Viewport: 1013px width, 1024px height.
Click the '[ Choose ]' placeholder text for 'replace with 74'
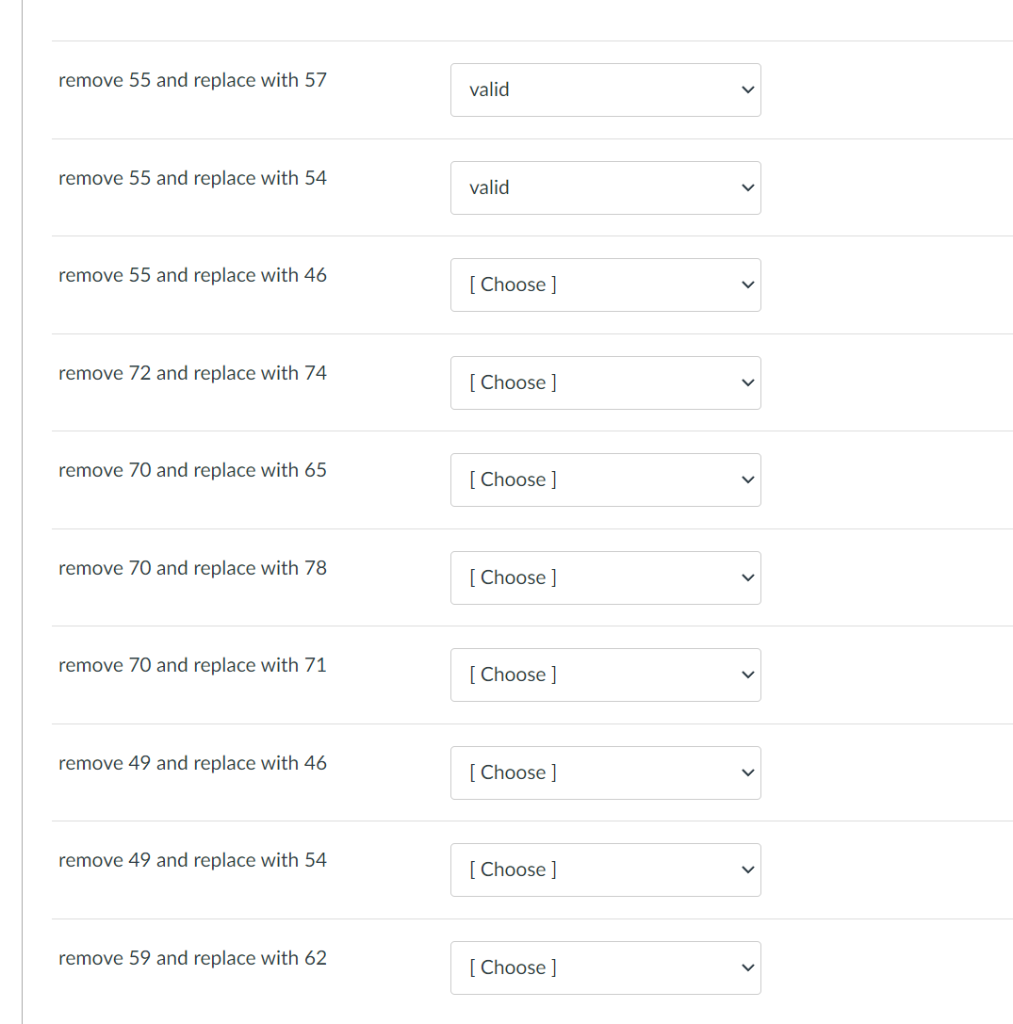[x=512, y=382]
